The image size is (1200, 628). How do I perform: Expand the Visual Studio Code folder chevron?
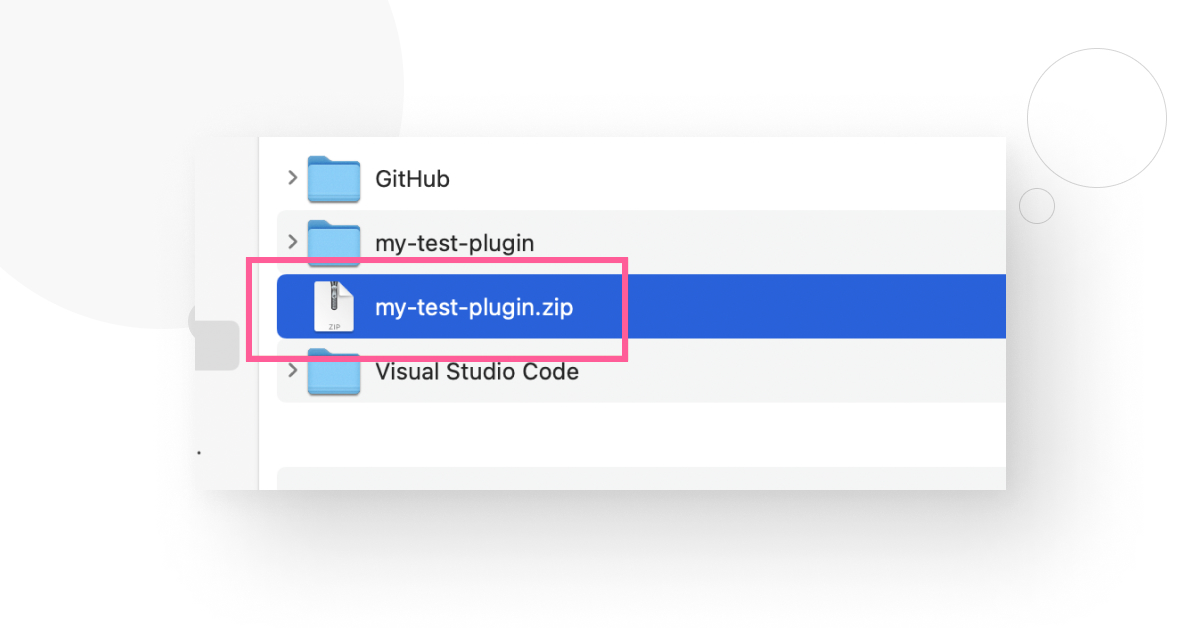tap(292, 370)
